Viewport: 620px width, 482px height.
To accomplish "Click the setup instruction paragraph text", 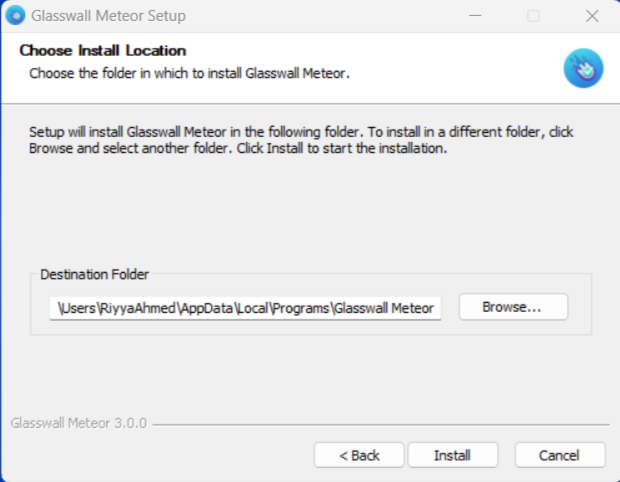I will tap(300, 140).
